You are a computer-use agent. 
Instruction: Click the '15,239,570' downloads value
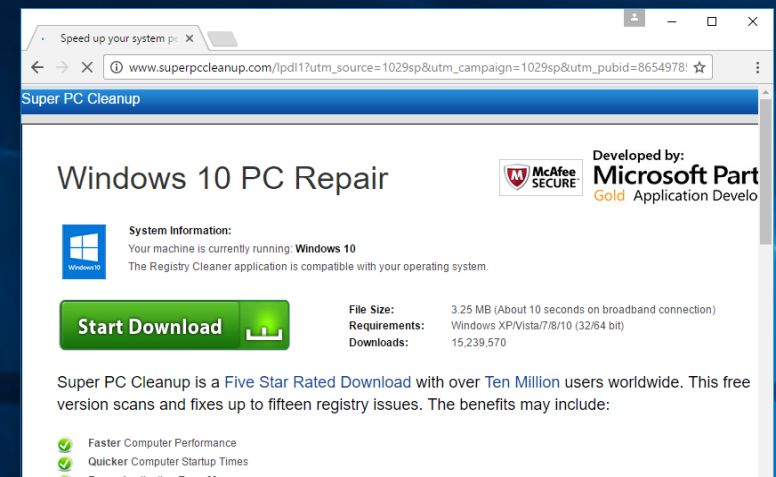click(x=479, y=342)
